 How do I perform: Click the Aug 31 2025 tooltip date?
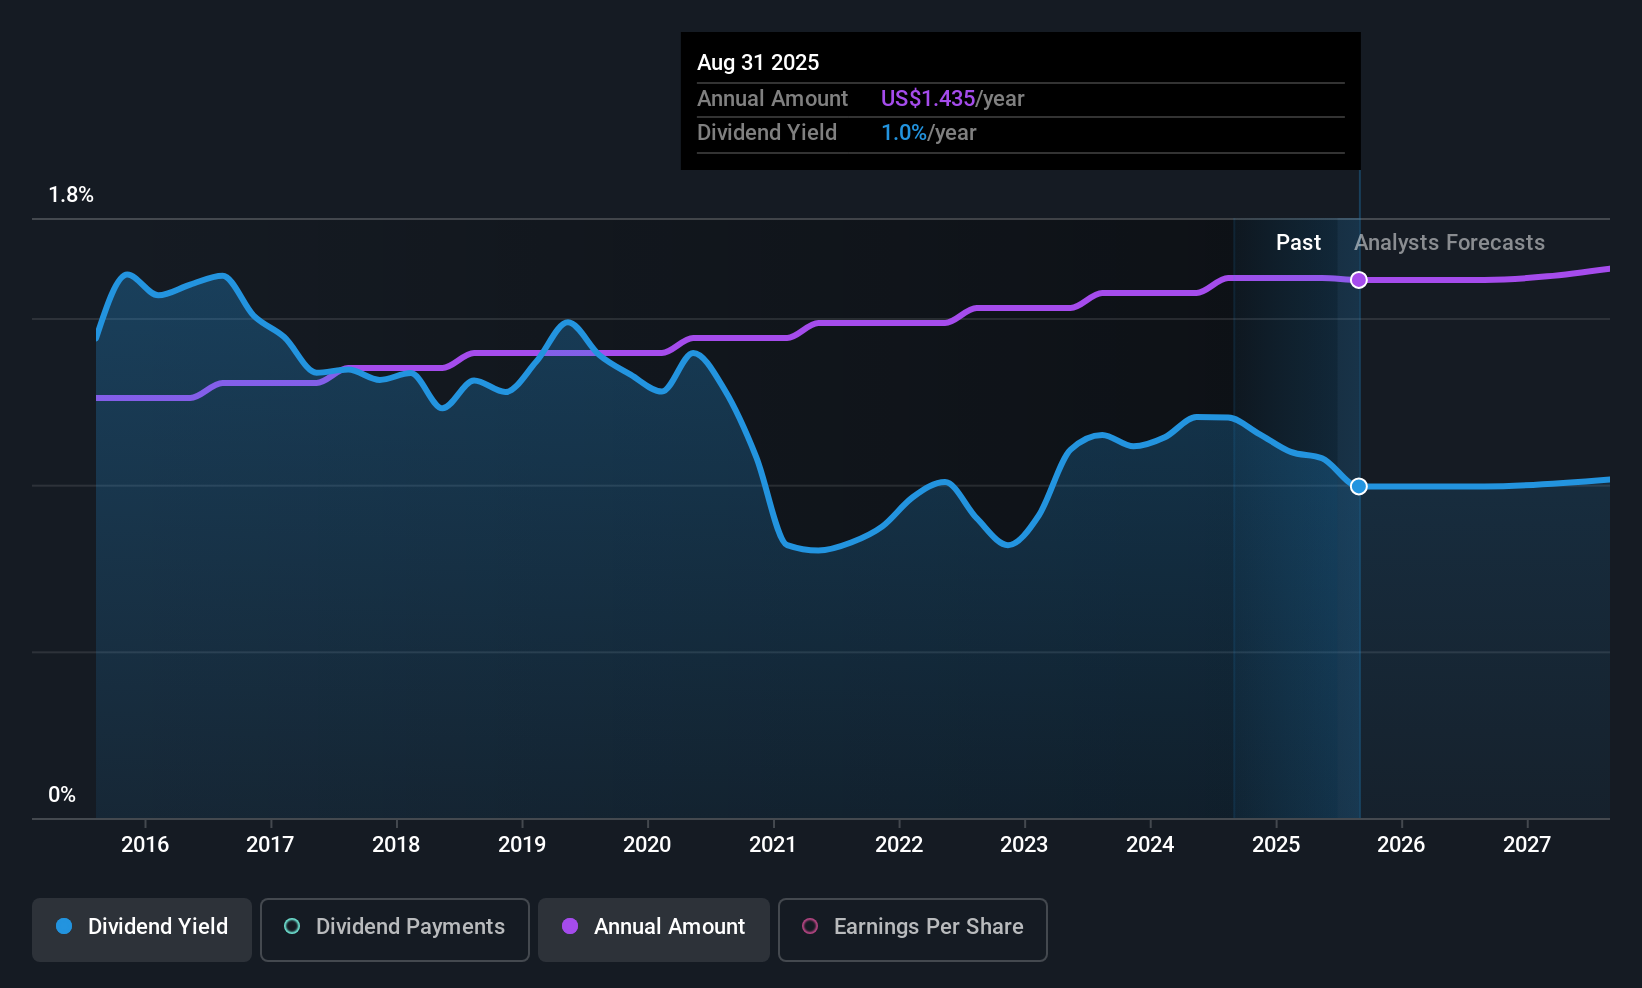pyautogui.click(x=758, y=62)
